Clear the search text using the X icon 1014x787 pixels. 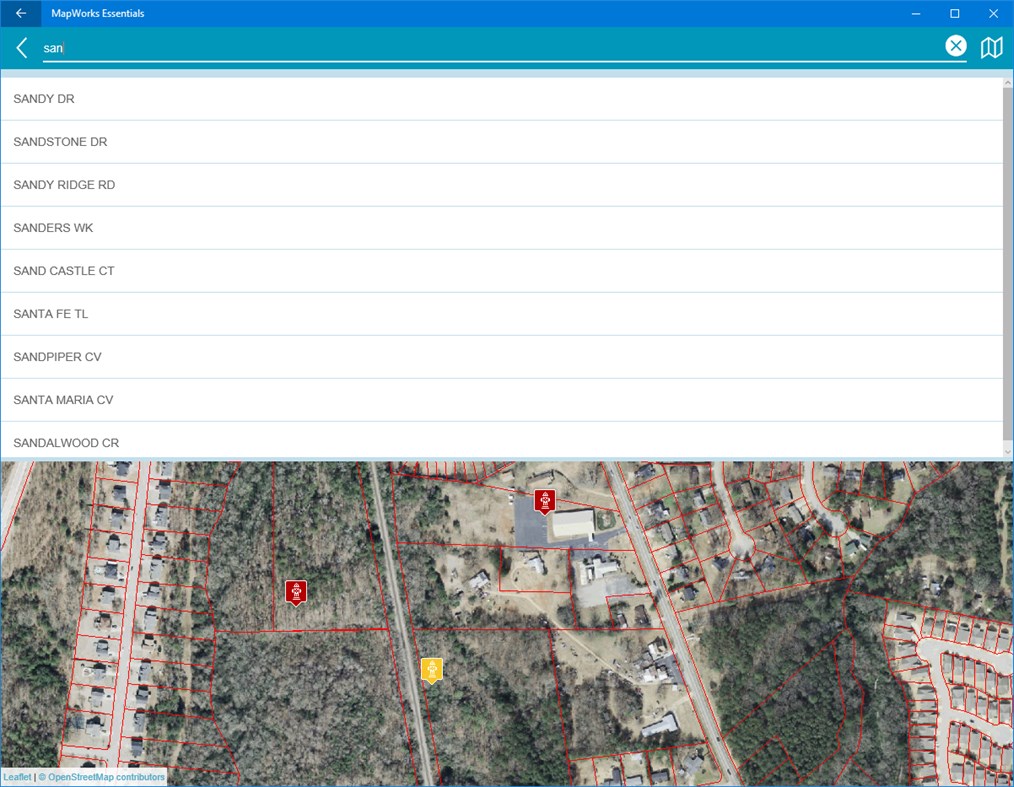[x=956, y=45]
